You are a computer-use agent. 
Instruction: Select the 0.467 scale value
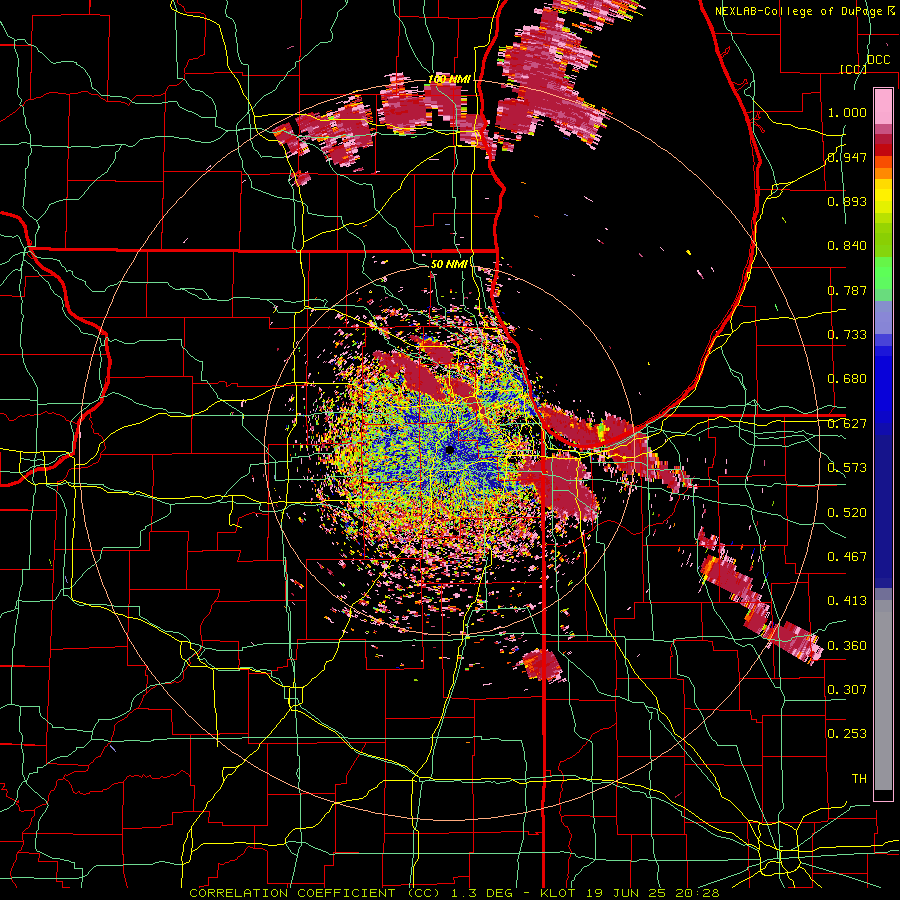[847, 557]
